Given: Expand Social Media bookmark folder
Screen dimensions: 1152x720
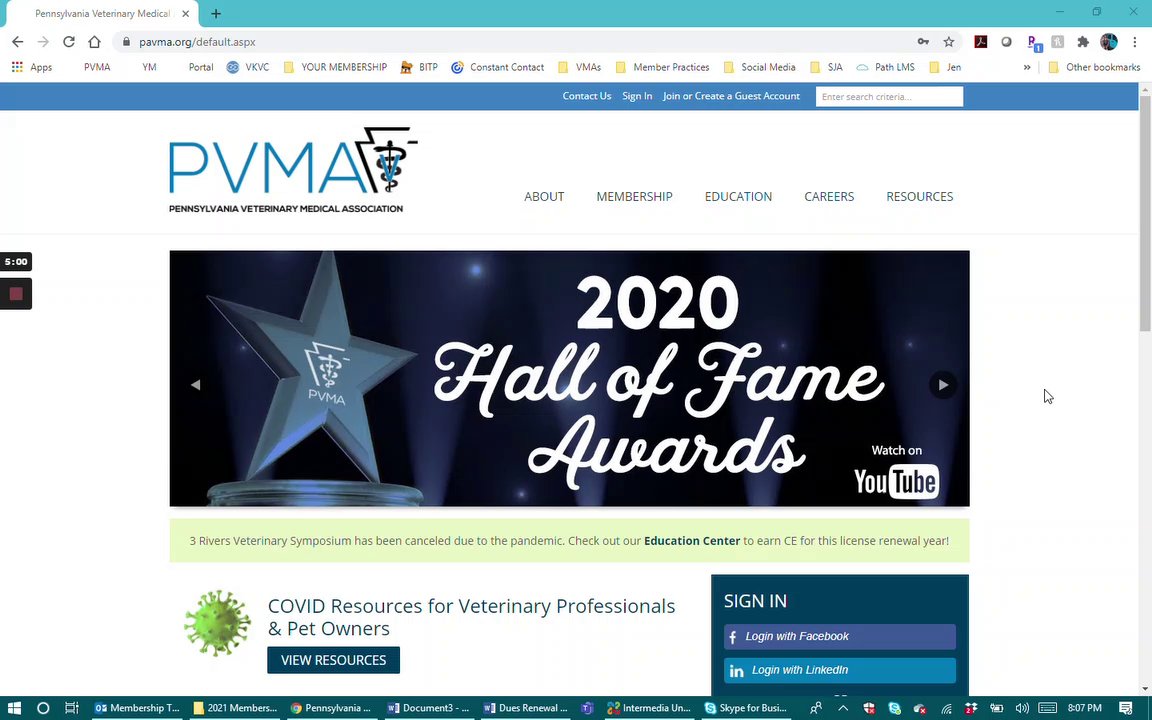Looking at the screenshot, I should coord(760,67).
